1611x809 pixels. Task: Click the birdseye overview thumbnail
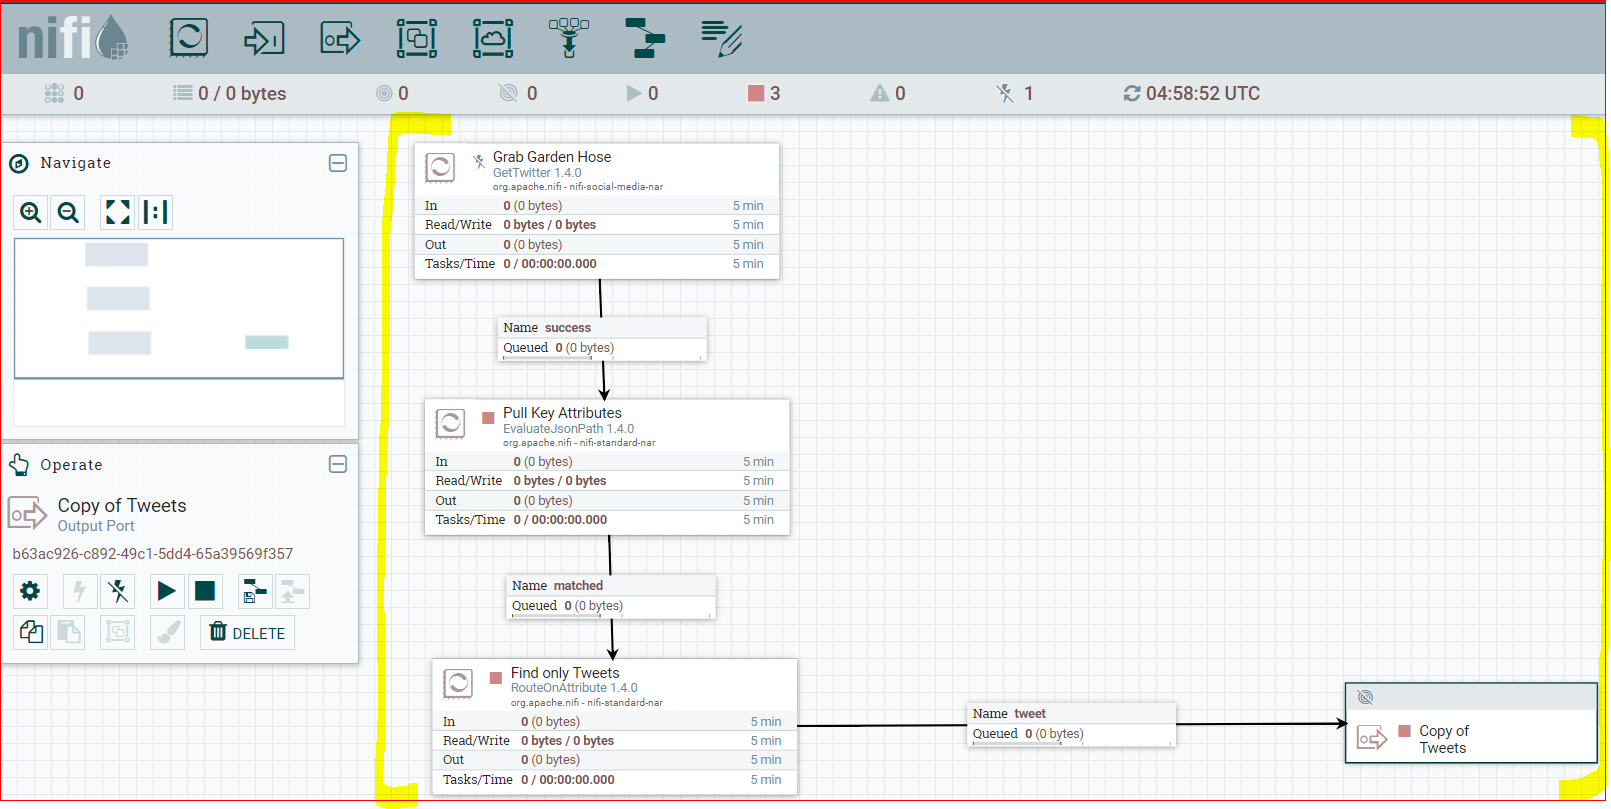[x=179, y=308]
